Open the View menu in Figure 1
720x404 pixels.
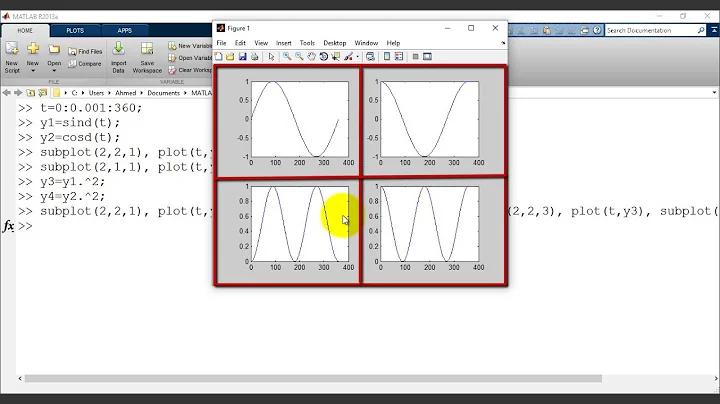261,43
